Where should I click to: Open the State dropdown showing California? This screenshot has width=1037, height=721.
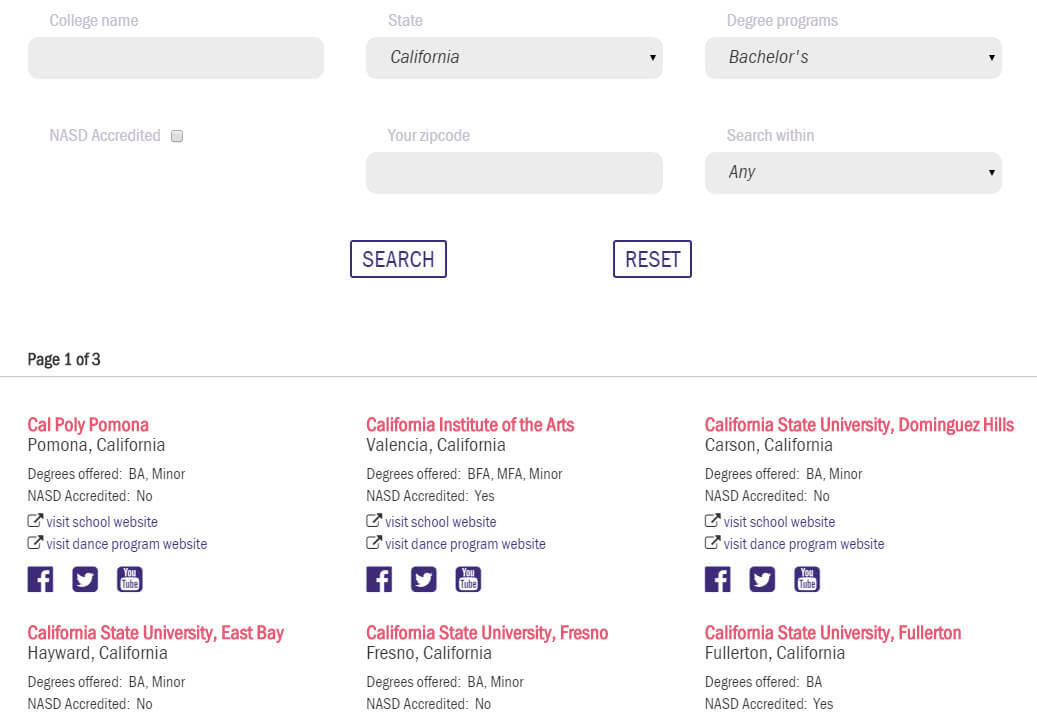[514, 58]
